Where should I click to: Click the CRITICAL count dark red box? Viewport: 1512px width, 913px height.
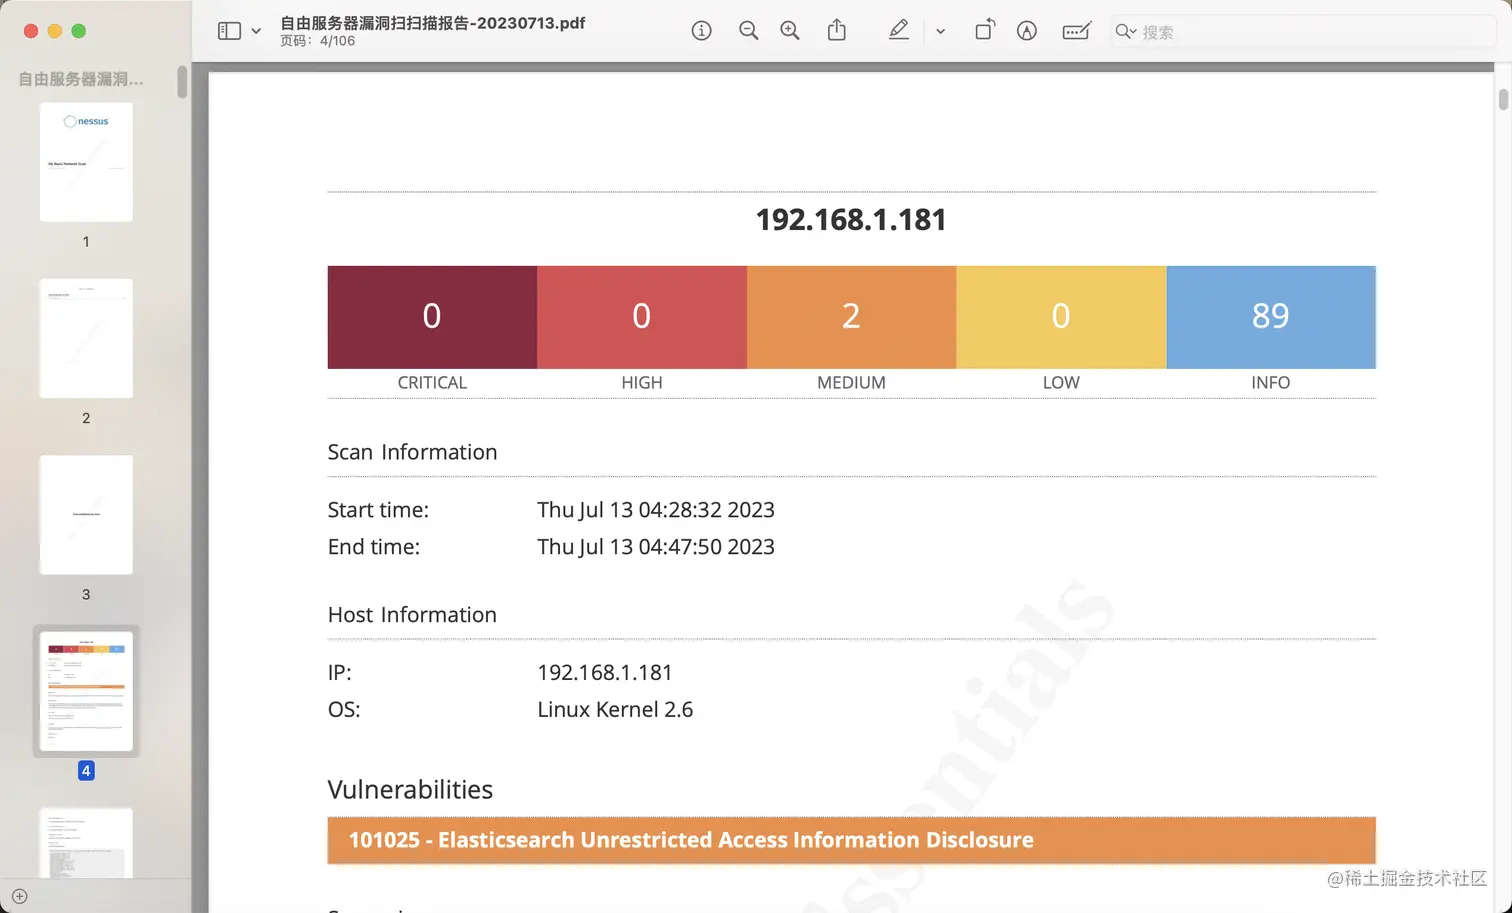[432, 317]
